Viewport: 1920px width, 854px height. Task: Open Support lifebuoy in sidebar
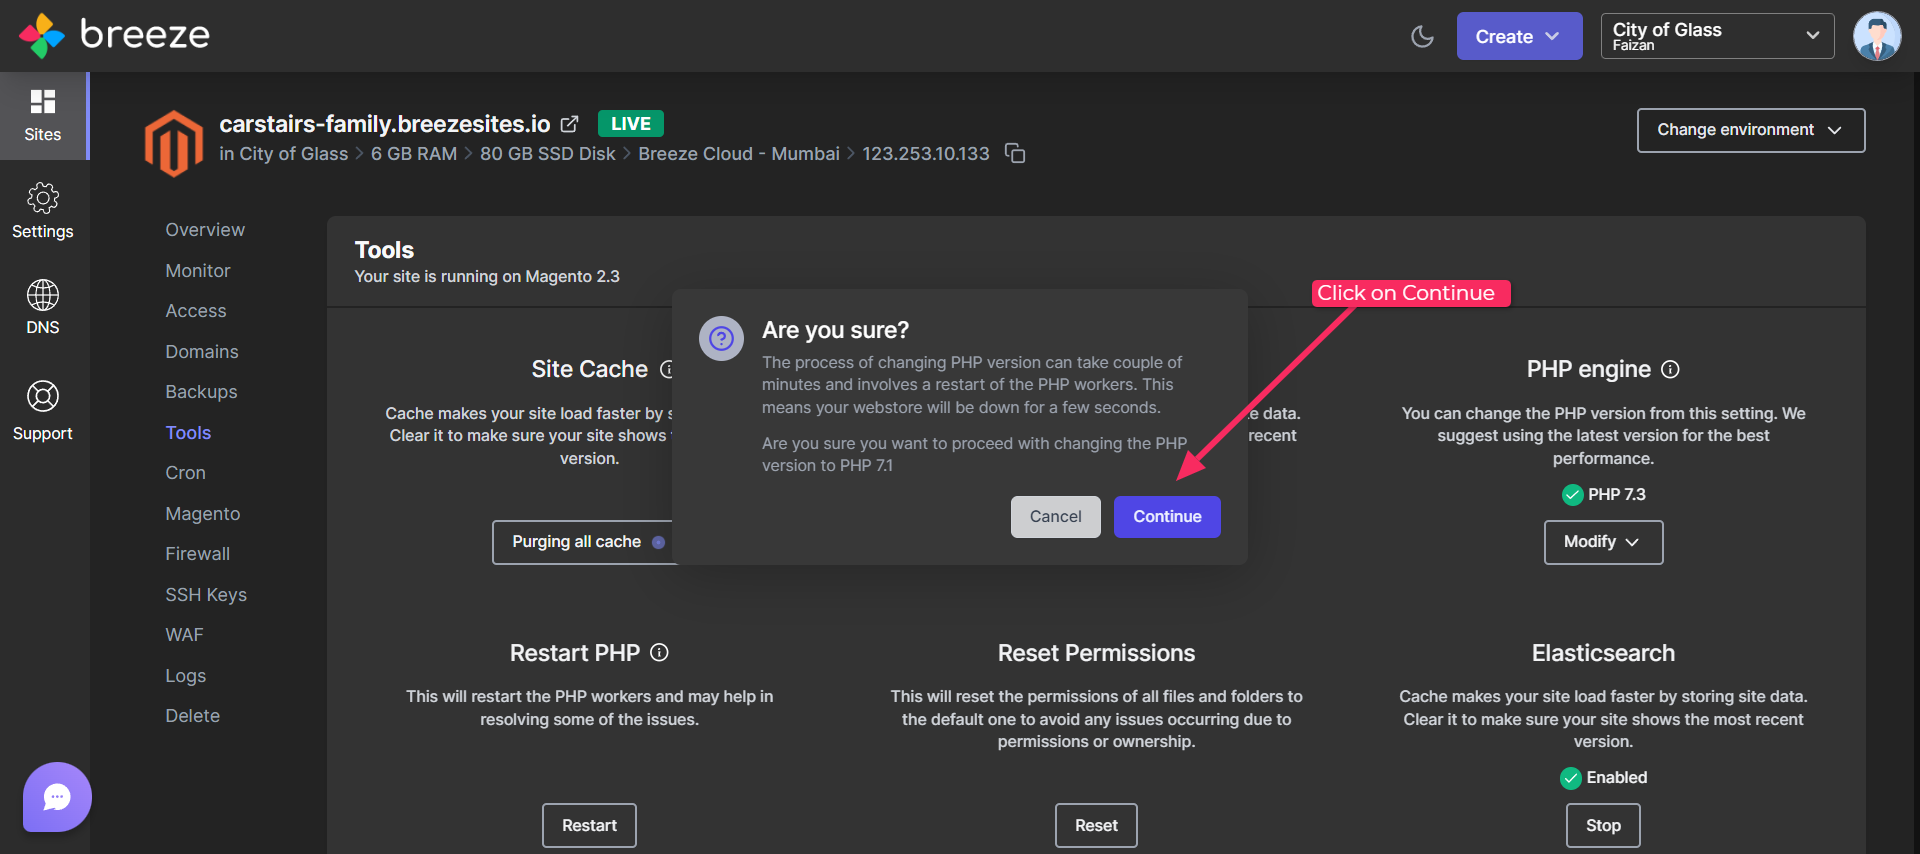[x=43, y=410]
